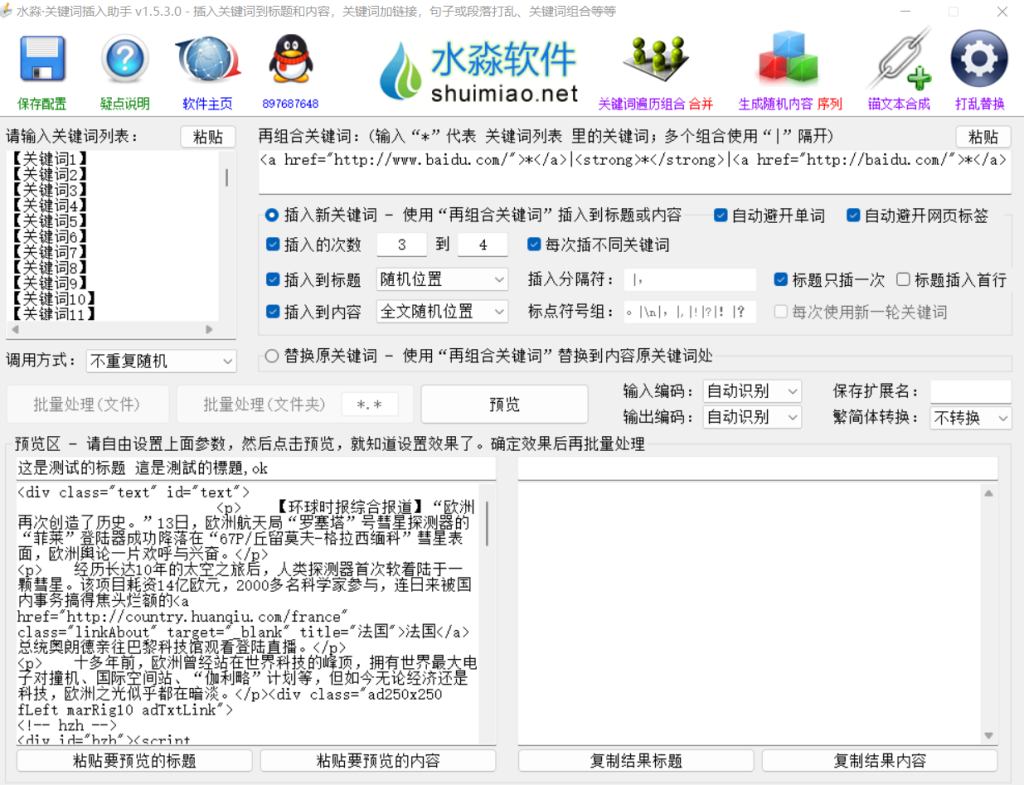Click the 复制结果内容 button
Image resolution: width=1024 pixels, height=785 pixels.
click(x=879, y=761)
